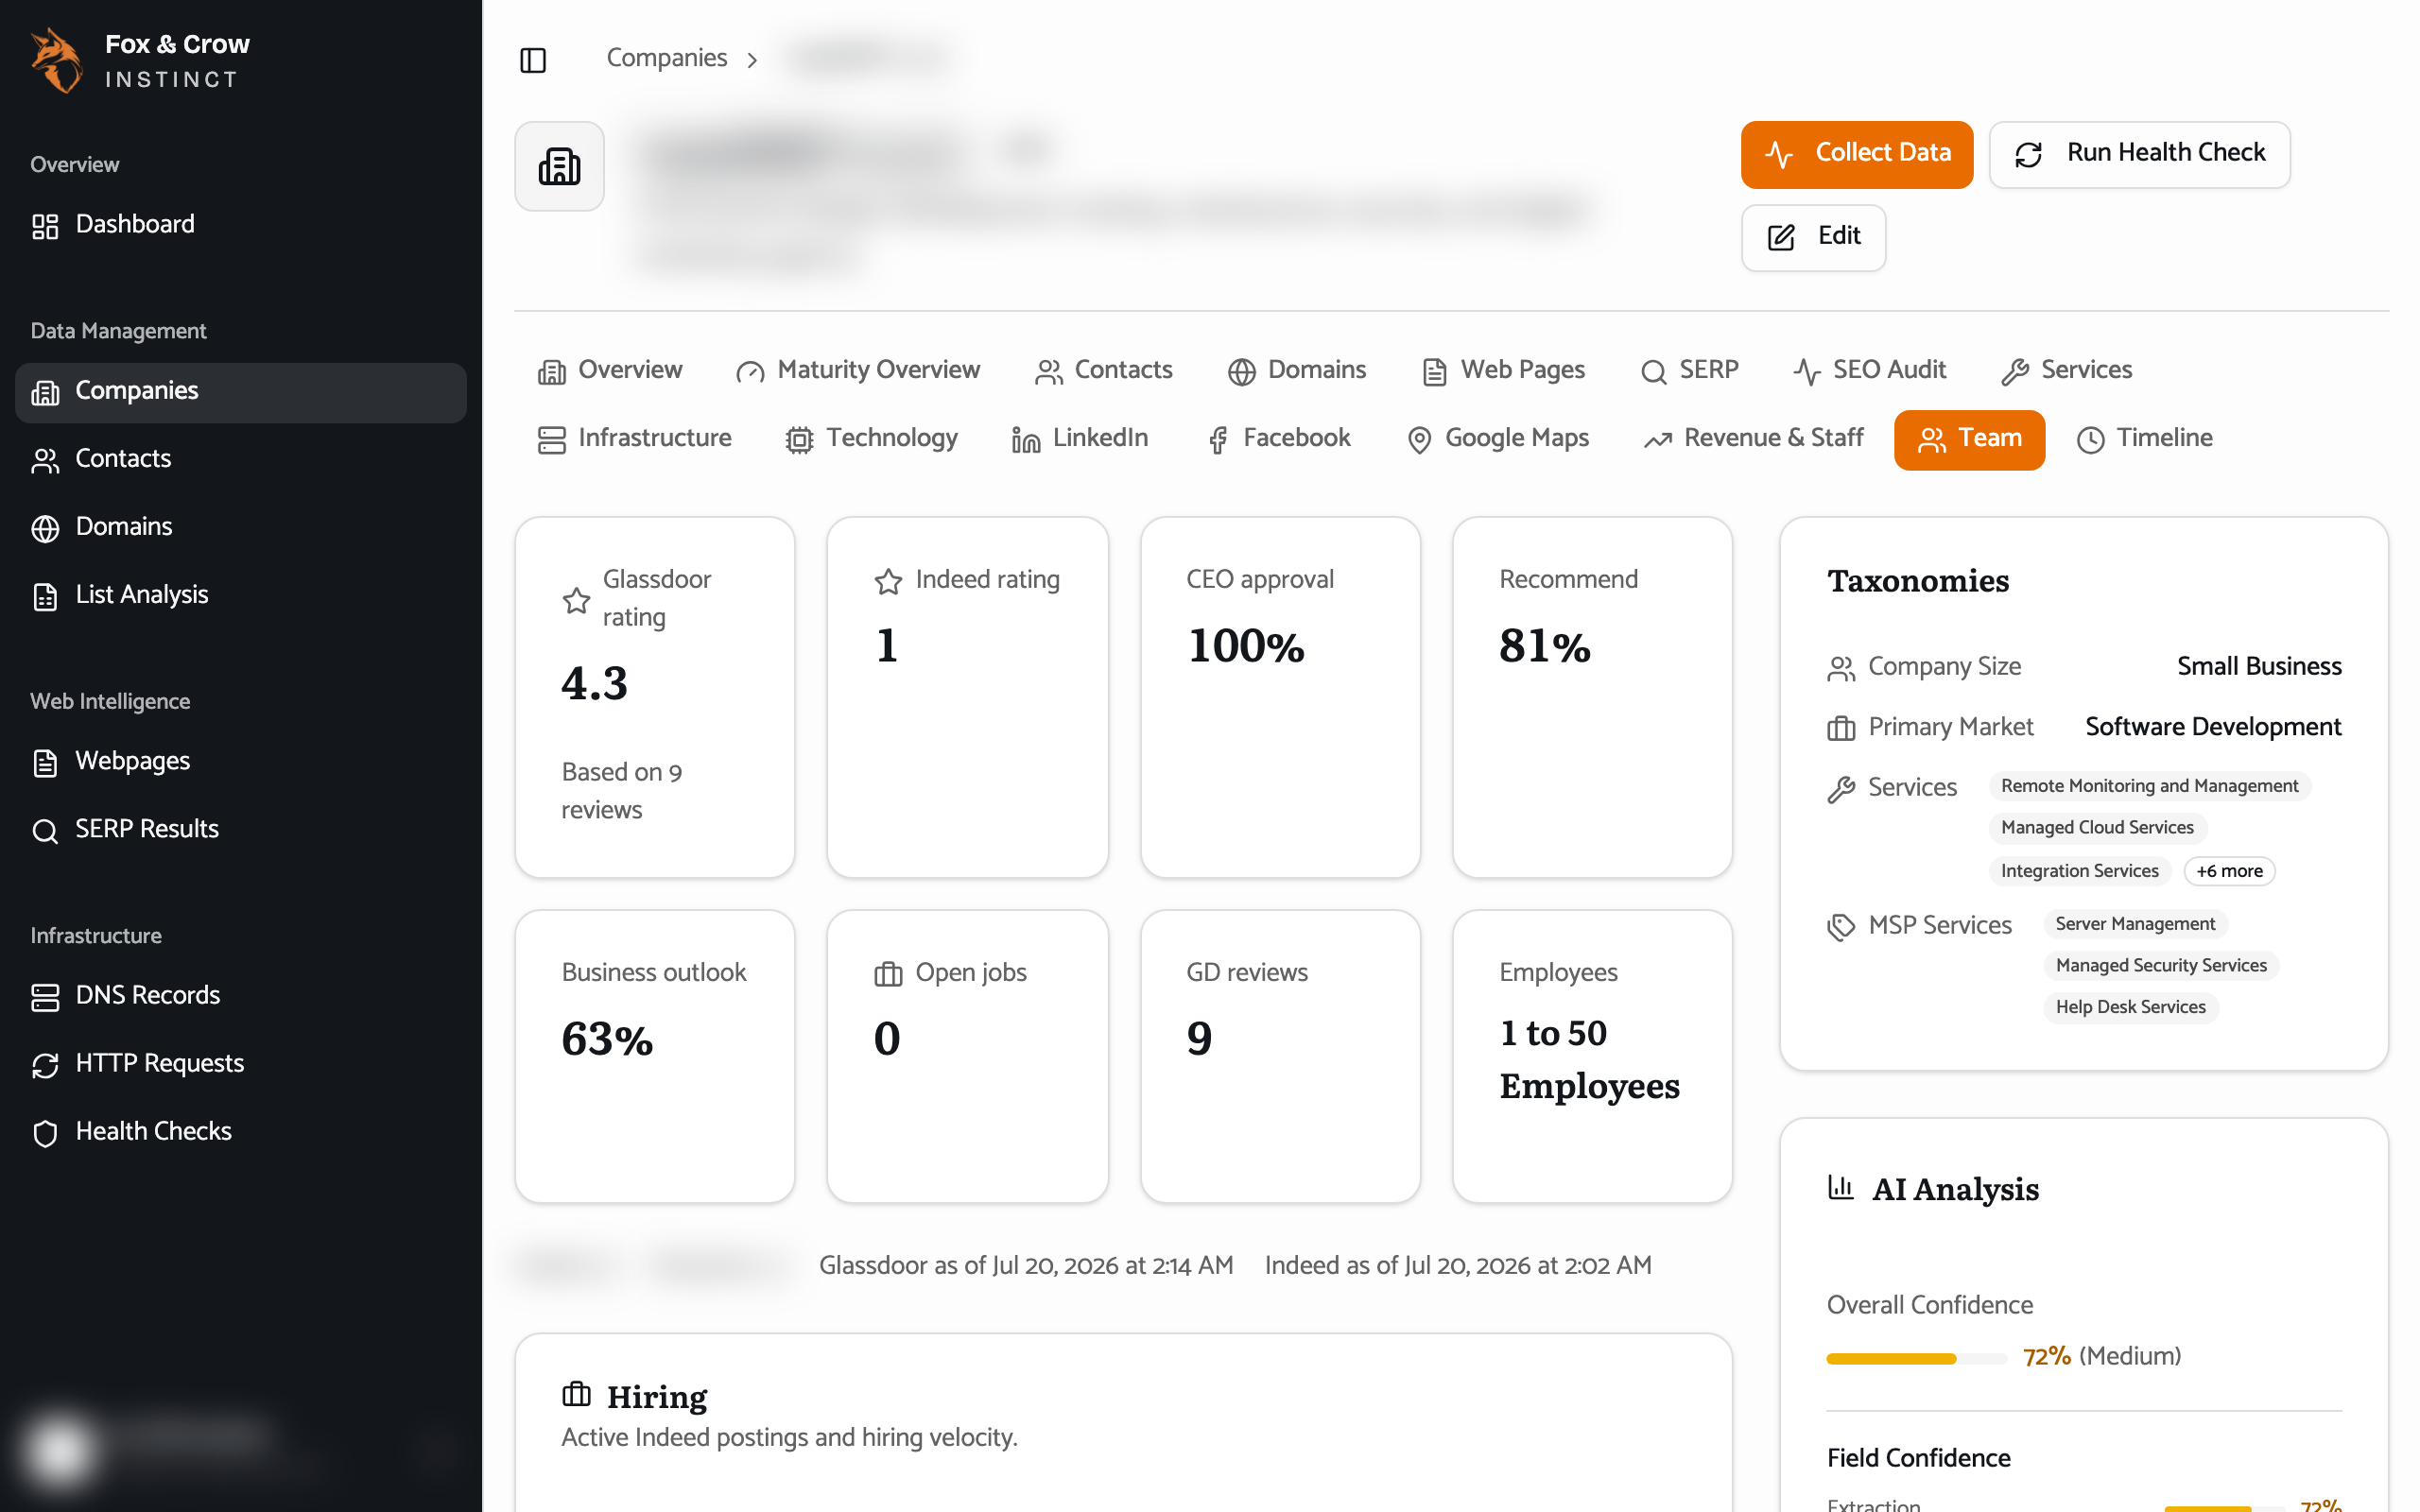The height and width of the screenshot is (1512, 2420).
Task: Switch to the Revenue & Staff tab
Action: pos(1753,439)
